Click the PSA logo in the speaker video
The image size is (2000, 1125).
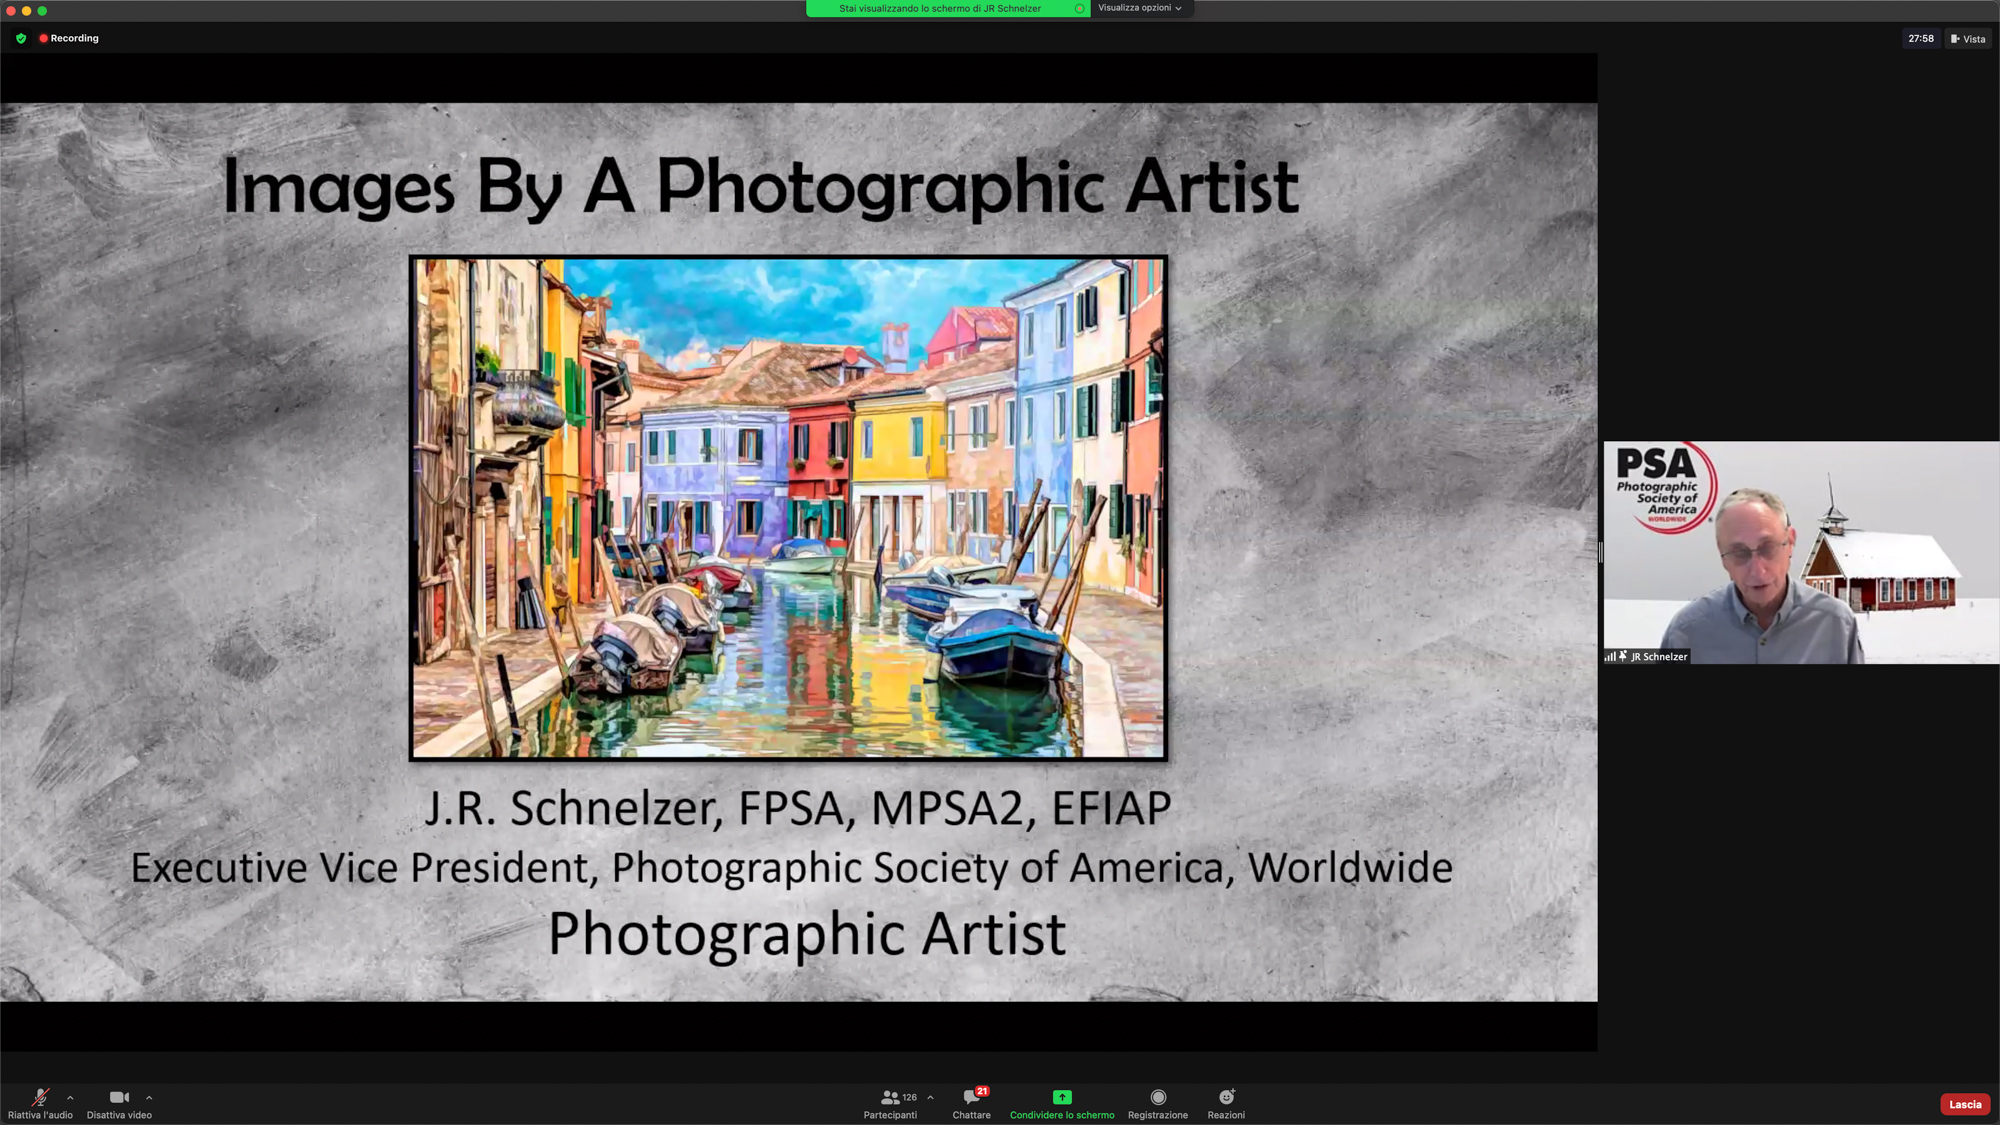point(1666,488)
